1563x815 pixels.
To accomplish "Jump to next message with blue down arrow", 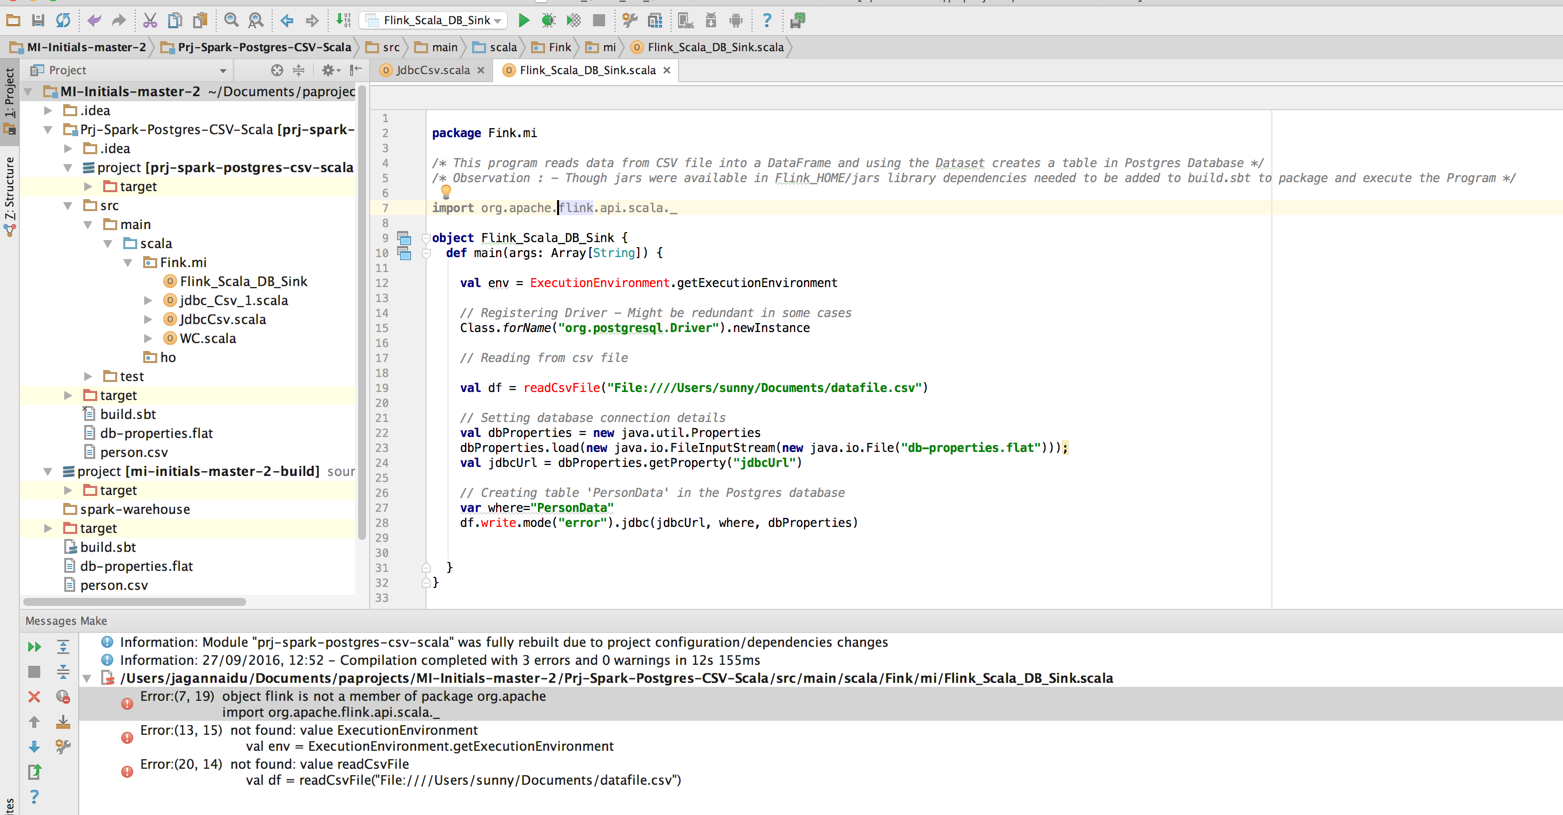I will 34,747.
